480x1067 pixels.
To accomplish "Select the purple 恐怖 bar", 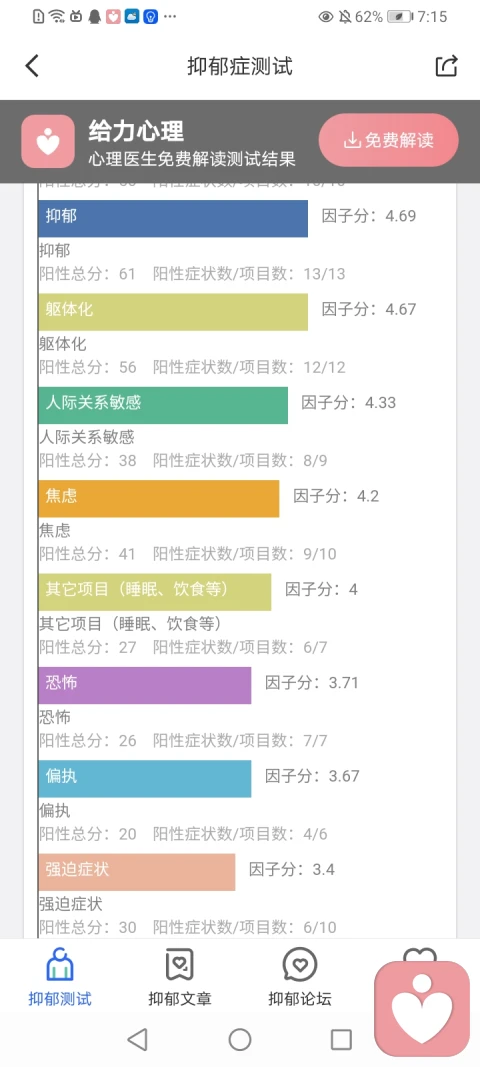I will pyautogui.click(x=145, y=685).
